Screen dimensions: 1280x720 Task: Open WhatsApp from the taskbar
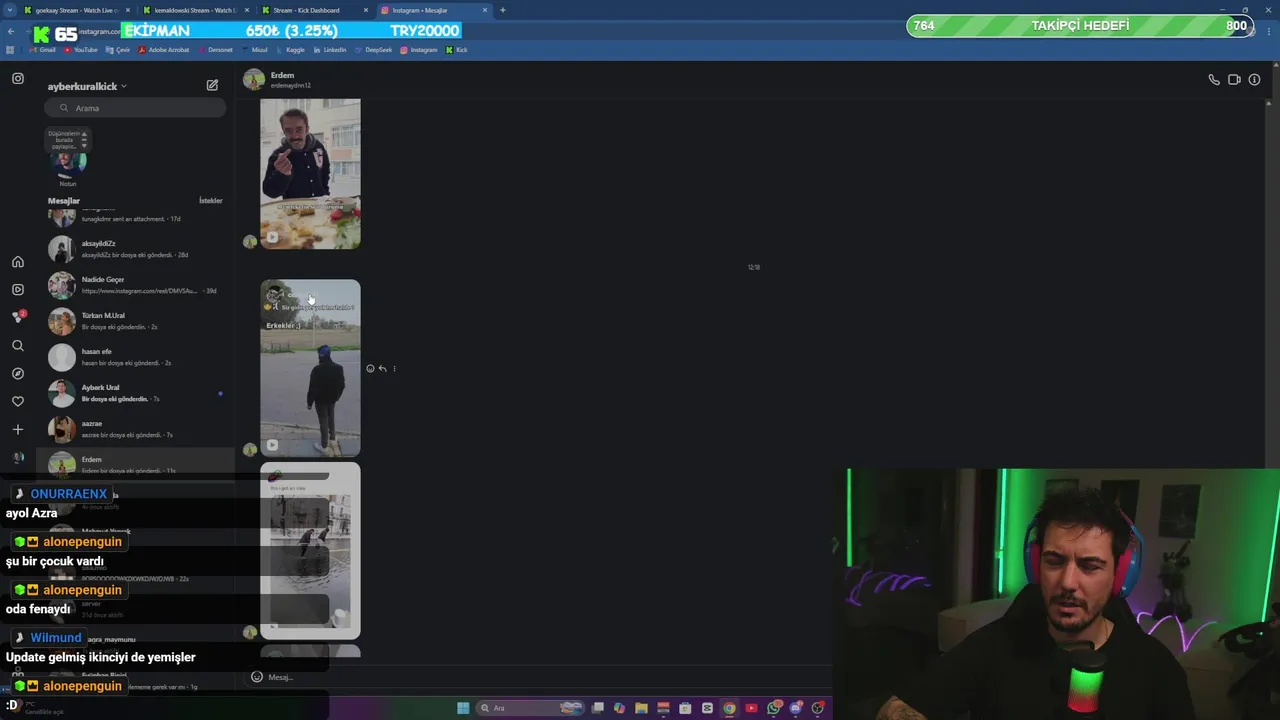pyautogui.click(x=774, y=708)
